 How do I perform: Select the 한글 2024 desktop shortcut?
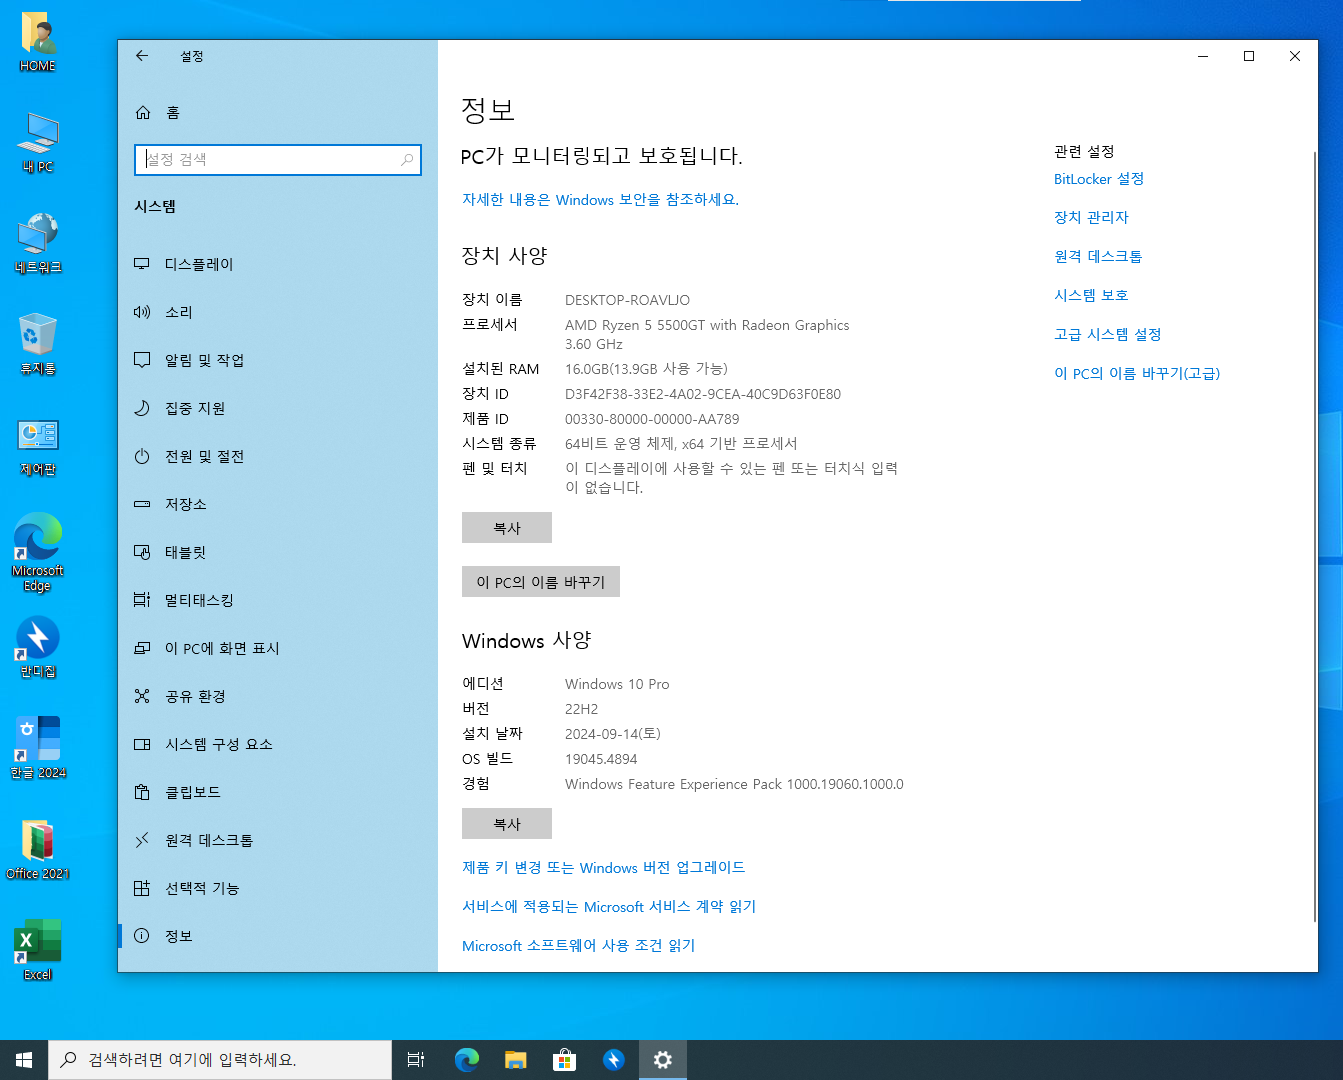[38, 748]
